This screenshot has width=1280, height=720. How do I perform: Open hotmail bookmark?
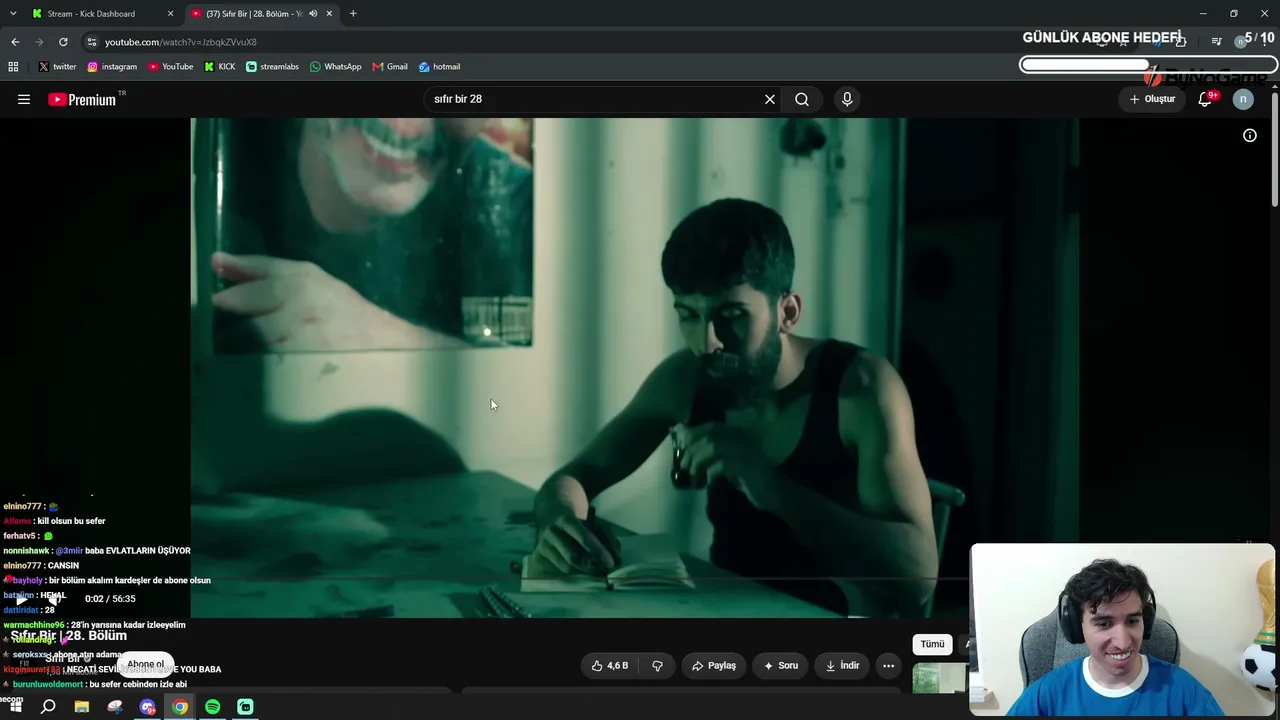[x=440, y=67]
